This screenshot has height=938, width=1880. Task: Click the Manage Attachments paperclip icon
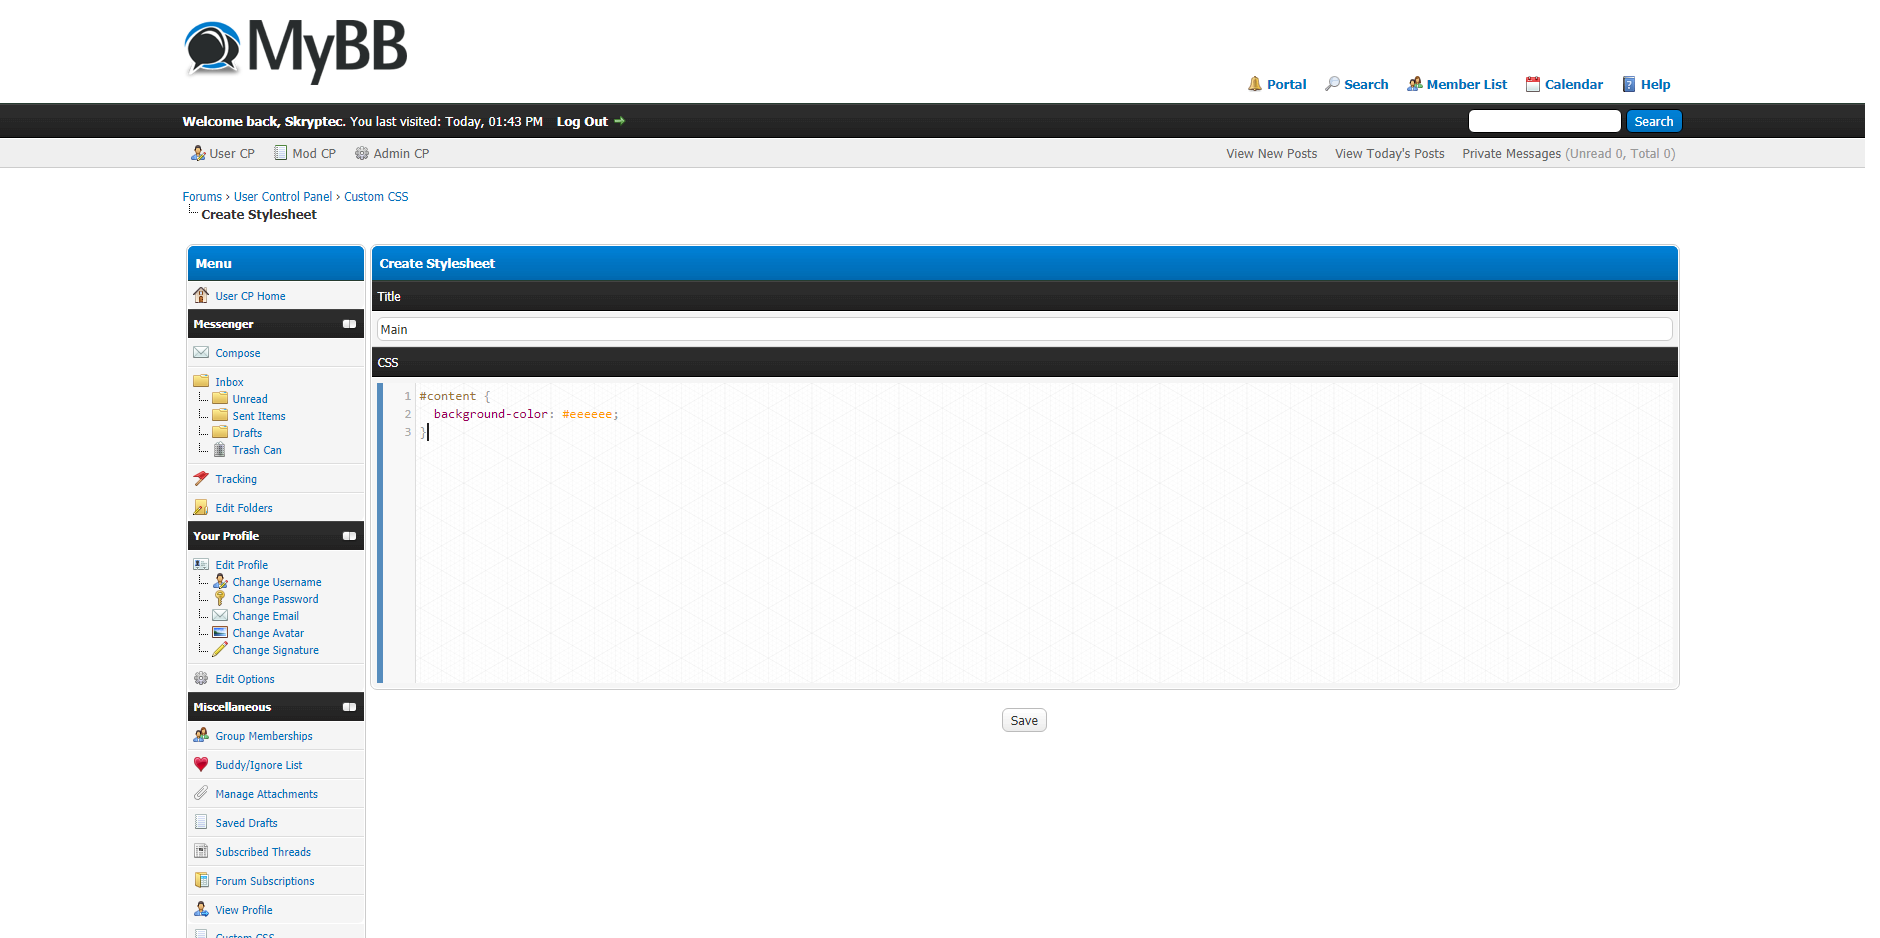(201, 793)
